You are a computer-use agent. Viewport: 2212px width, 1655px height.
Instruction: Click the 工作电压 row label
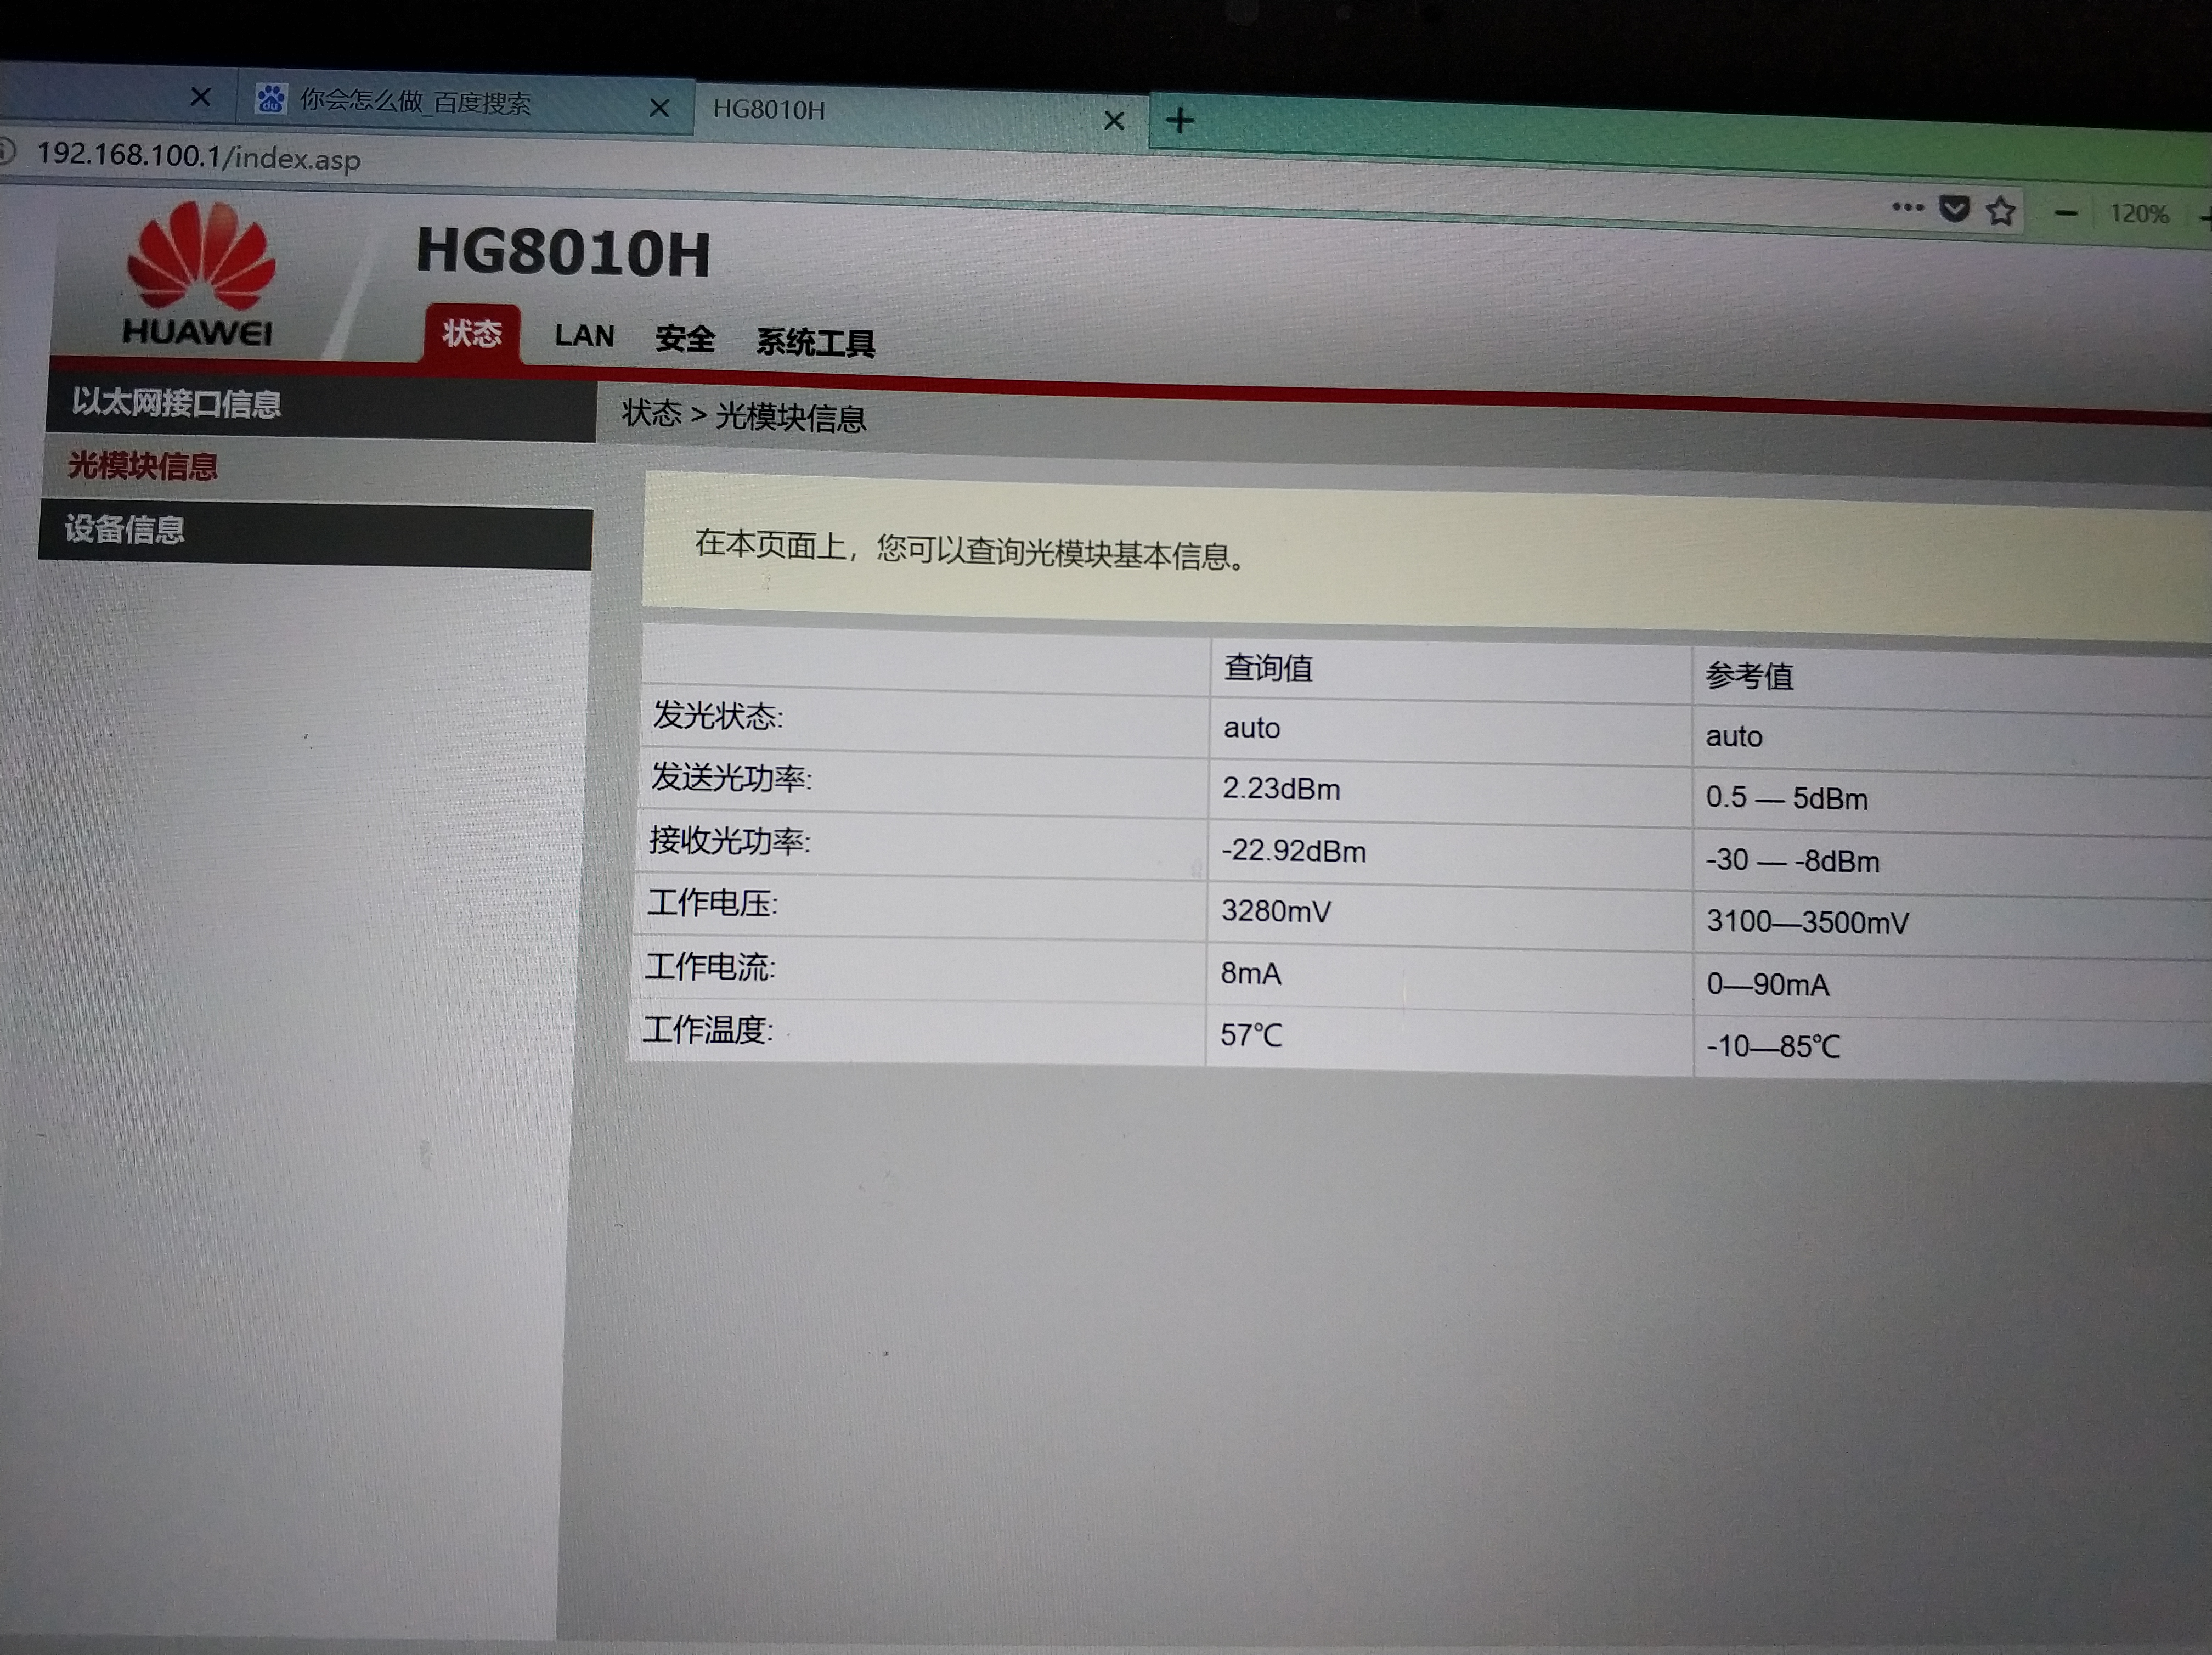[712, 903]
